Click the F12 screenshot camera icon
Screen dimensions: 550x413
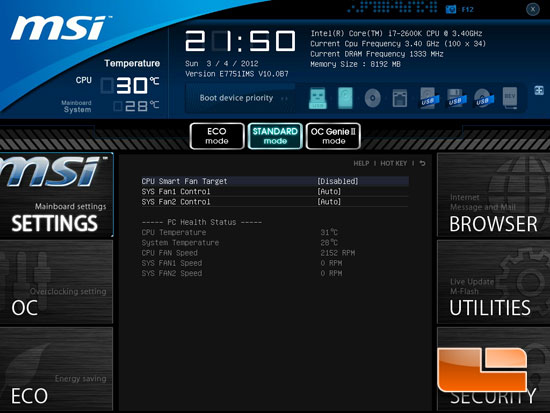pos(450,9)
